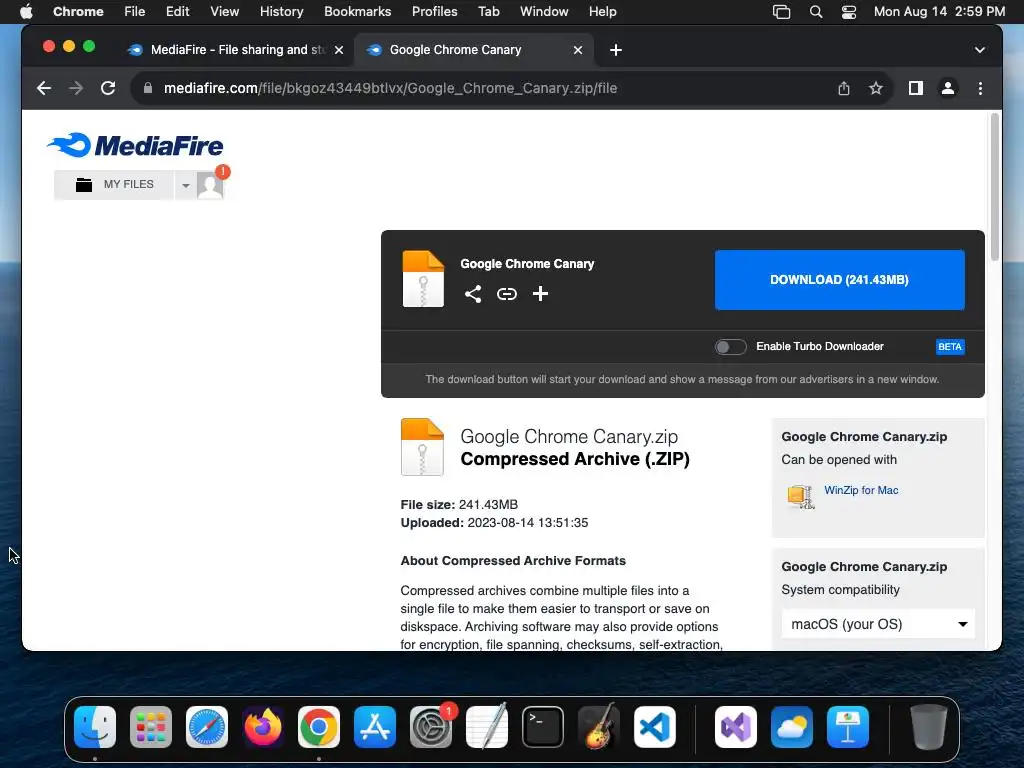Click the large zip icon beside Compressed Archive
The image size is (1024, 768).
click(x=422, y=447)
